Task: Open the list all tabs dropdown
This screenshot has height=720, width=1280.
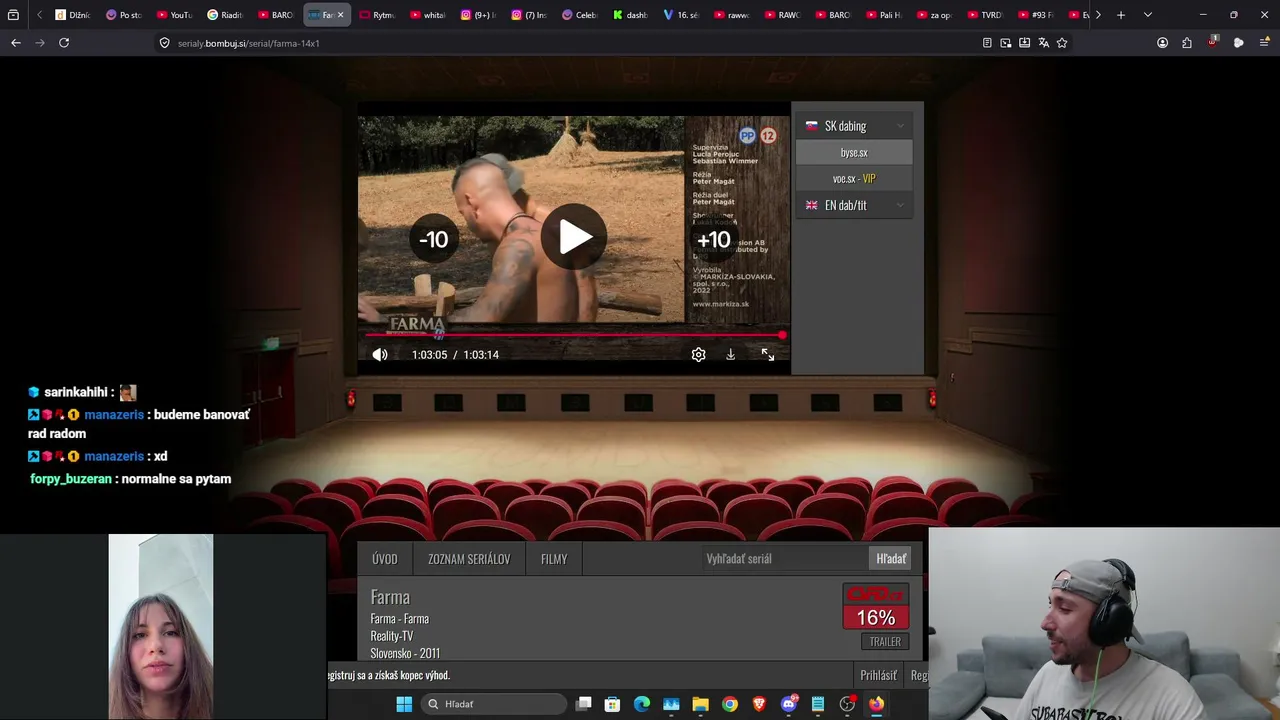Action: pyautogui.click(x=1147, y=15)
